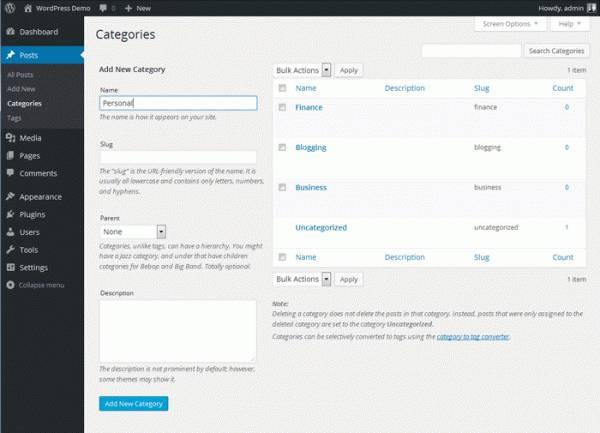Toggle select-all checkbox in table header

(x=282, y=88)
